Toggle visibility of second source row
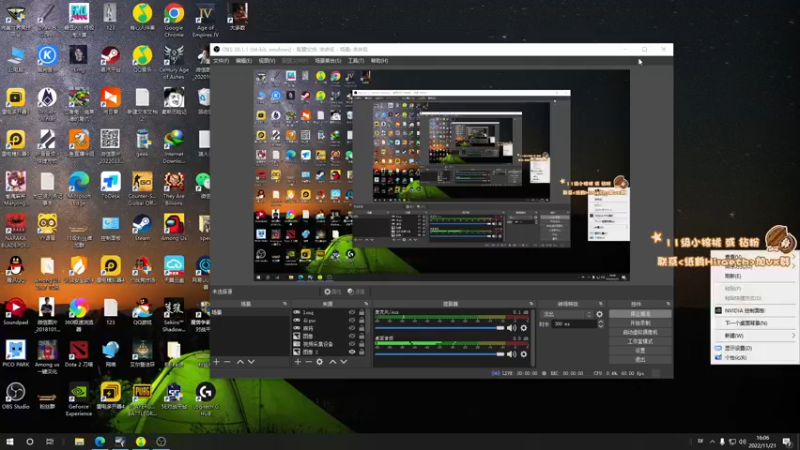800x450 pixels. coord(352,320)
